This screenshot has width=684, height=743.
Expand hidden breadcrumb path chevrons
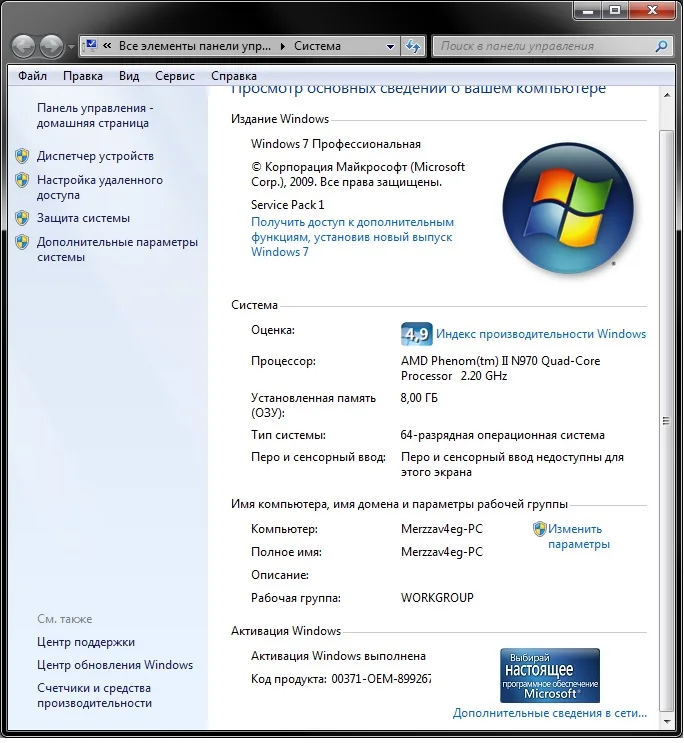point(108,46)
